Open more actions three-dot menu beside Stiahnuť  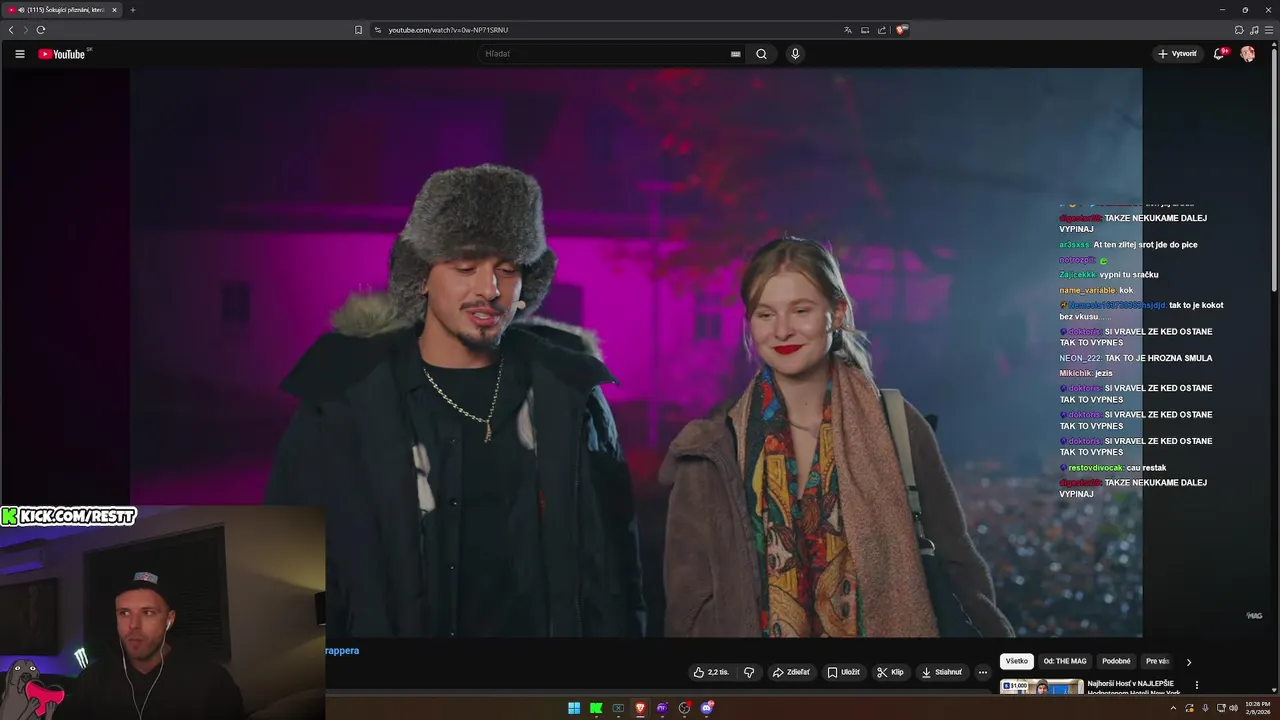pyautogui.click(x=982, y=672)
